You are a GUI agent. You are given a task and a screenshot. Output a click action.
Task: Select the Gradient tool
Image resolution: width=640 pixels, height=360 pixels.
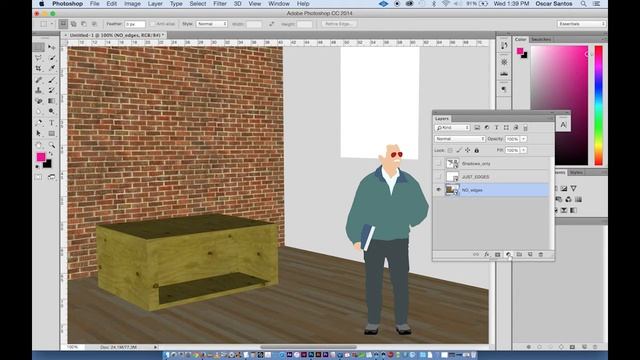(52, 101)
